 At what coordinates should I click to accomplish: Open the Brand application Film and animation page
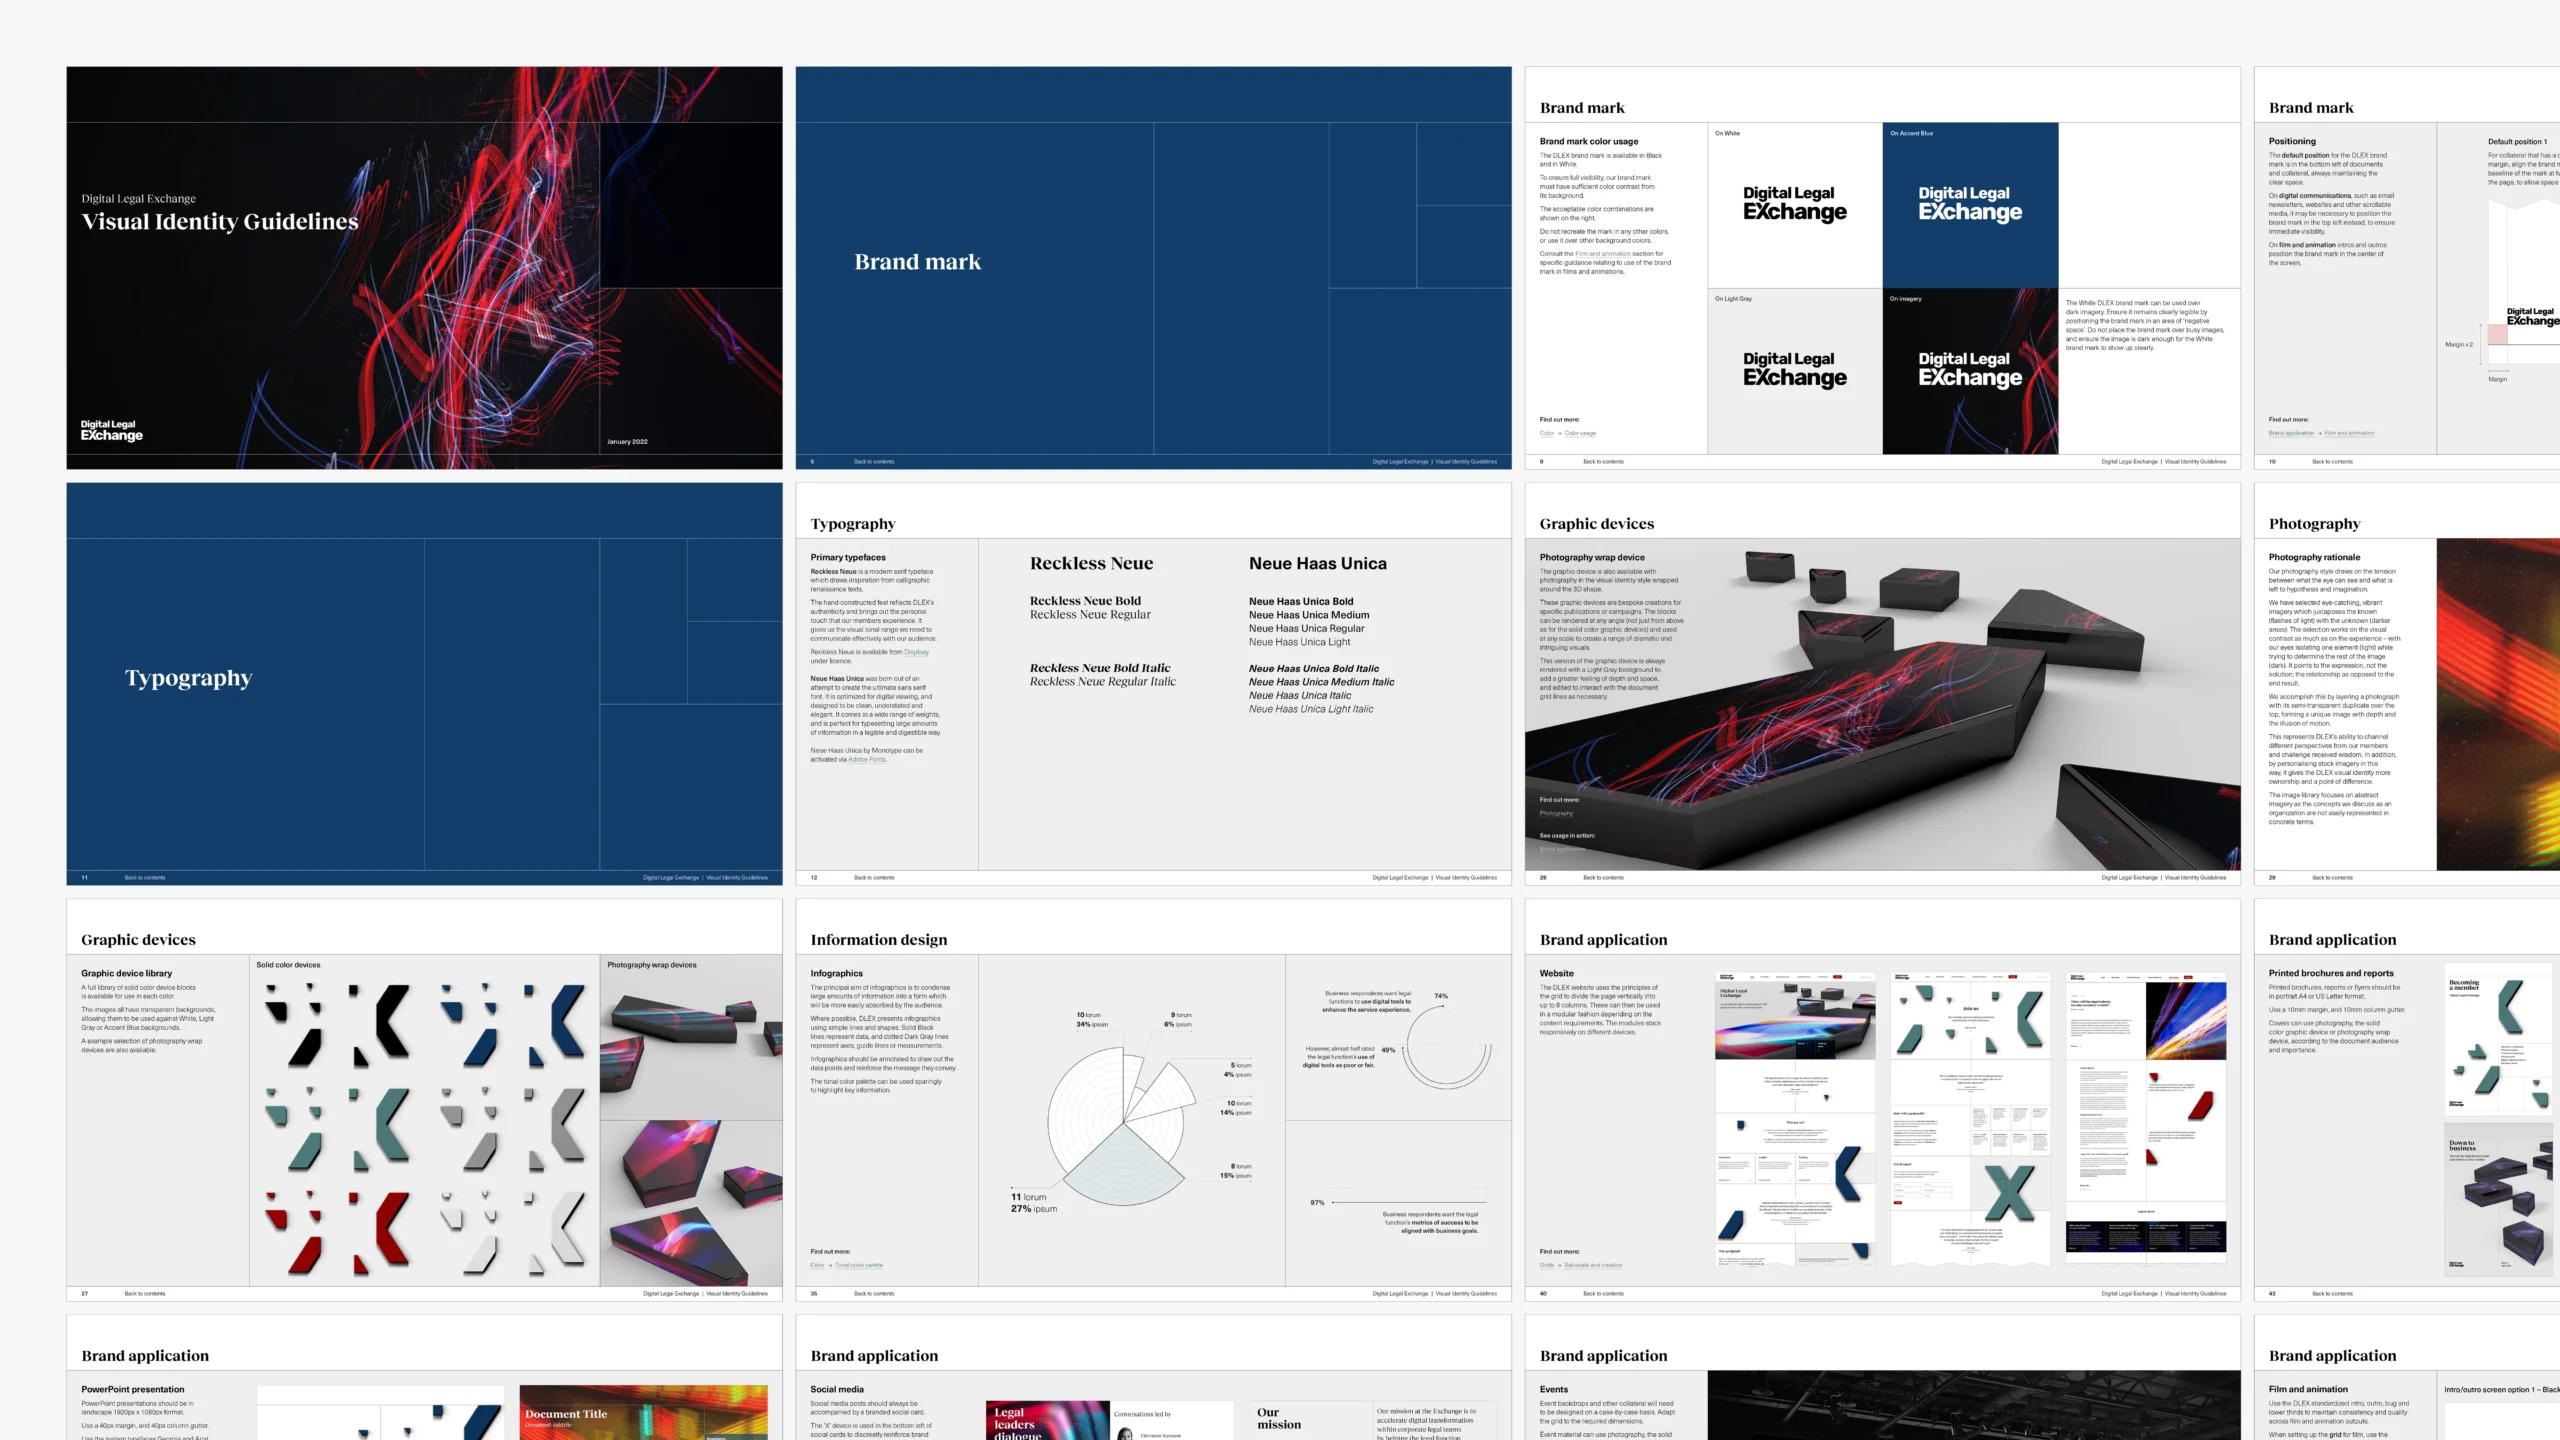(x=2407, y=1378)
